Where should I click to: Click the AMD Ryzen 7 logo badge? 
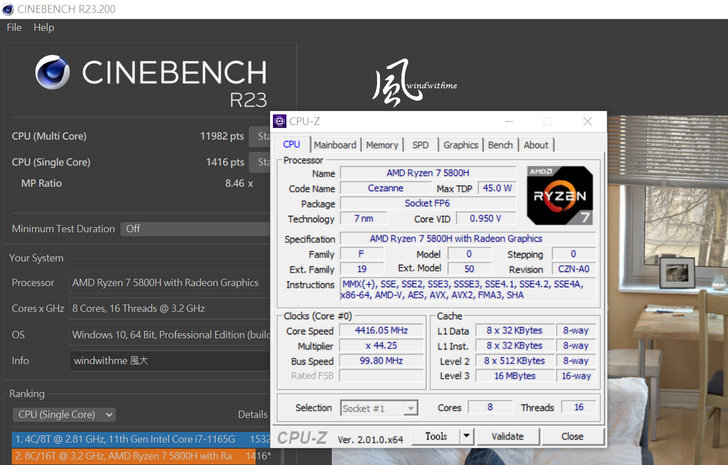559,196
